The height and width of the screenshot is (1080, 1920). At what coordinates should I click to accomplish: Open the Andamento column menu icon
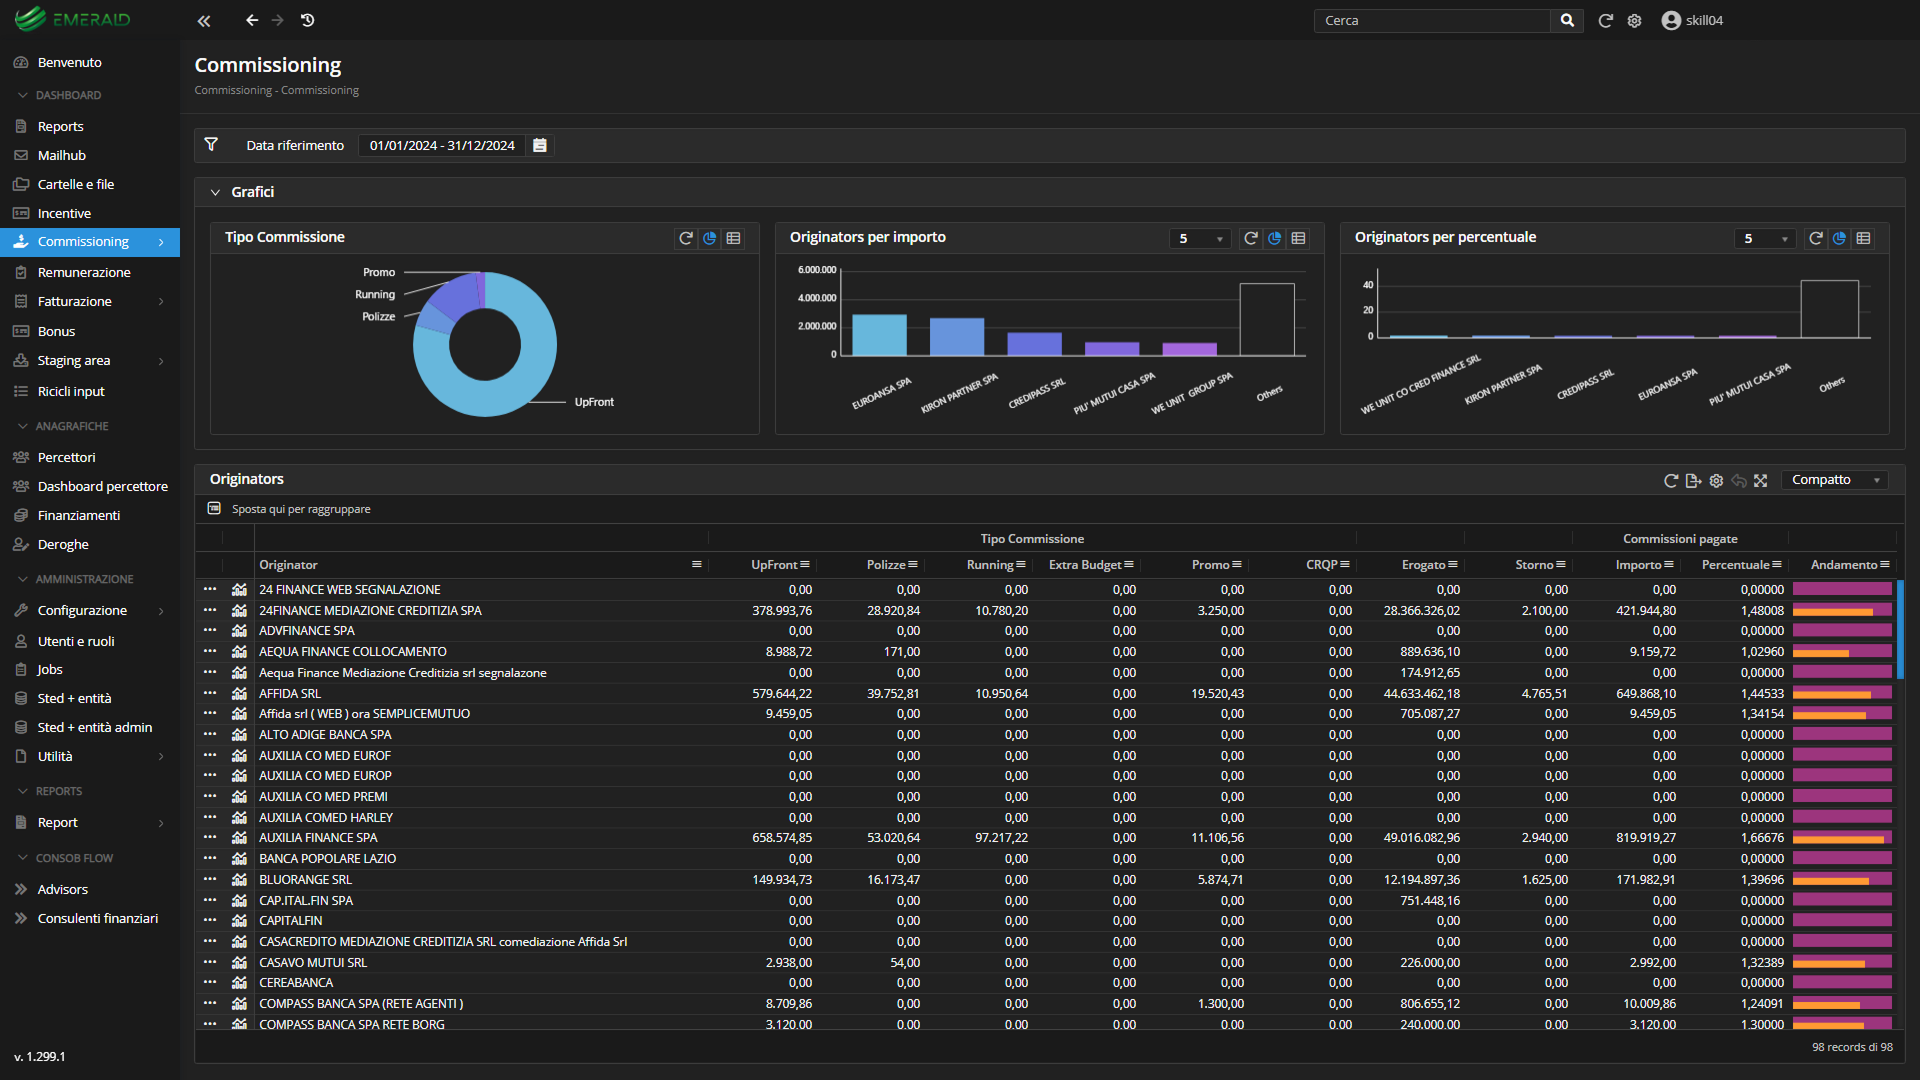coord(1885,565)
